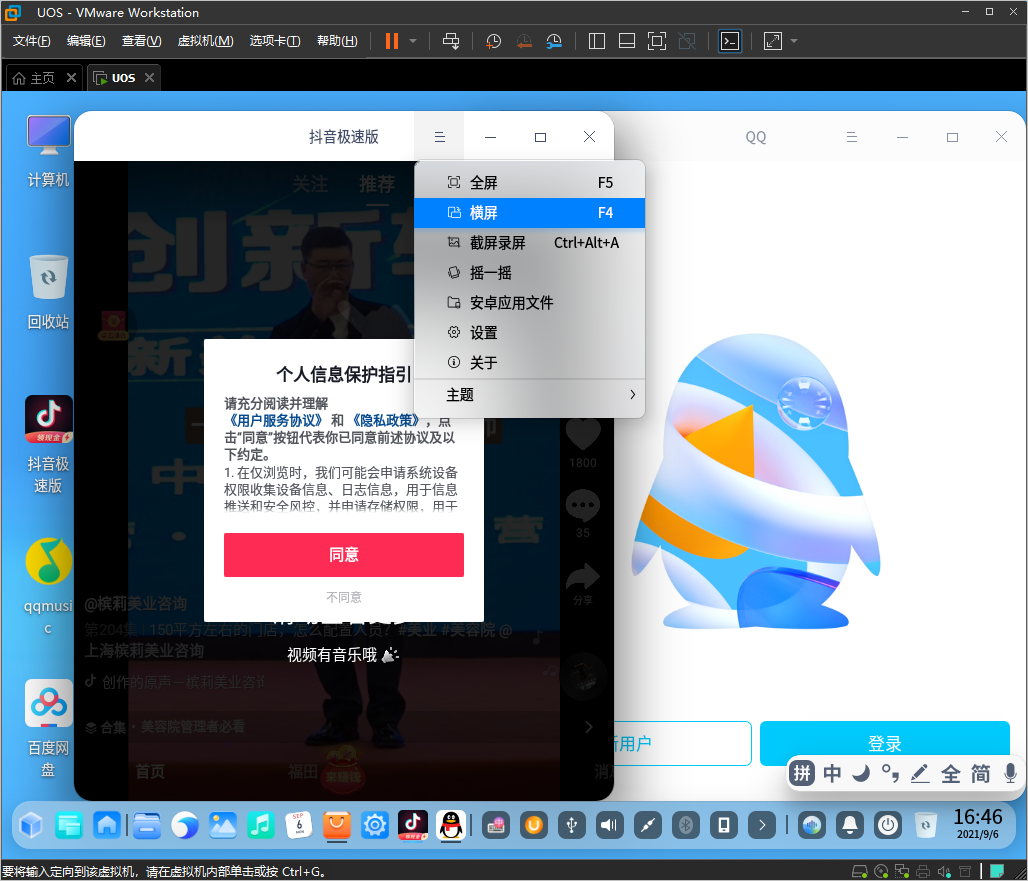Viewport: 1028px width, 881px height.
Task: Open the 查看(V) menu
Action: pyautogui.click(x=142, y=41)
